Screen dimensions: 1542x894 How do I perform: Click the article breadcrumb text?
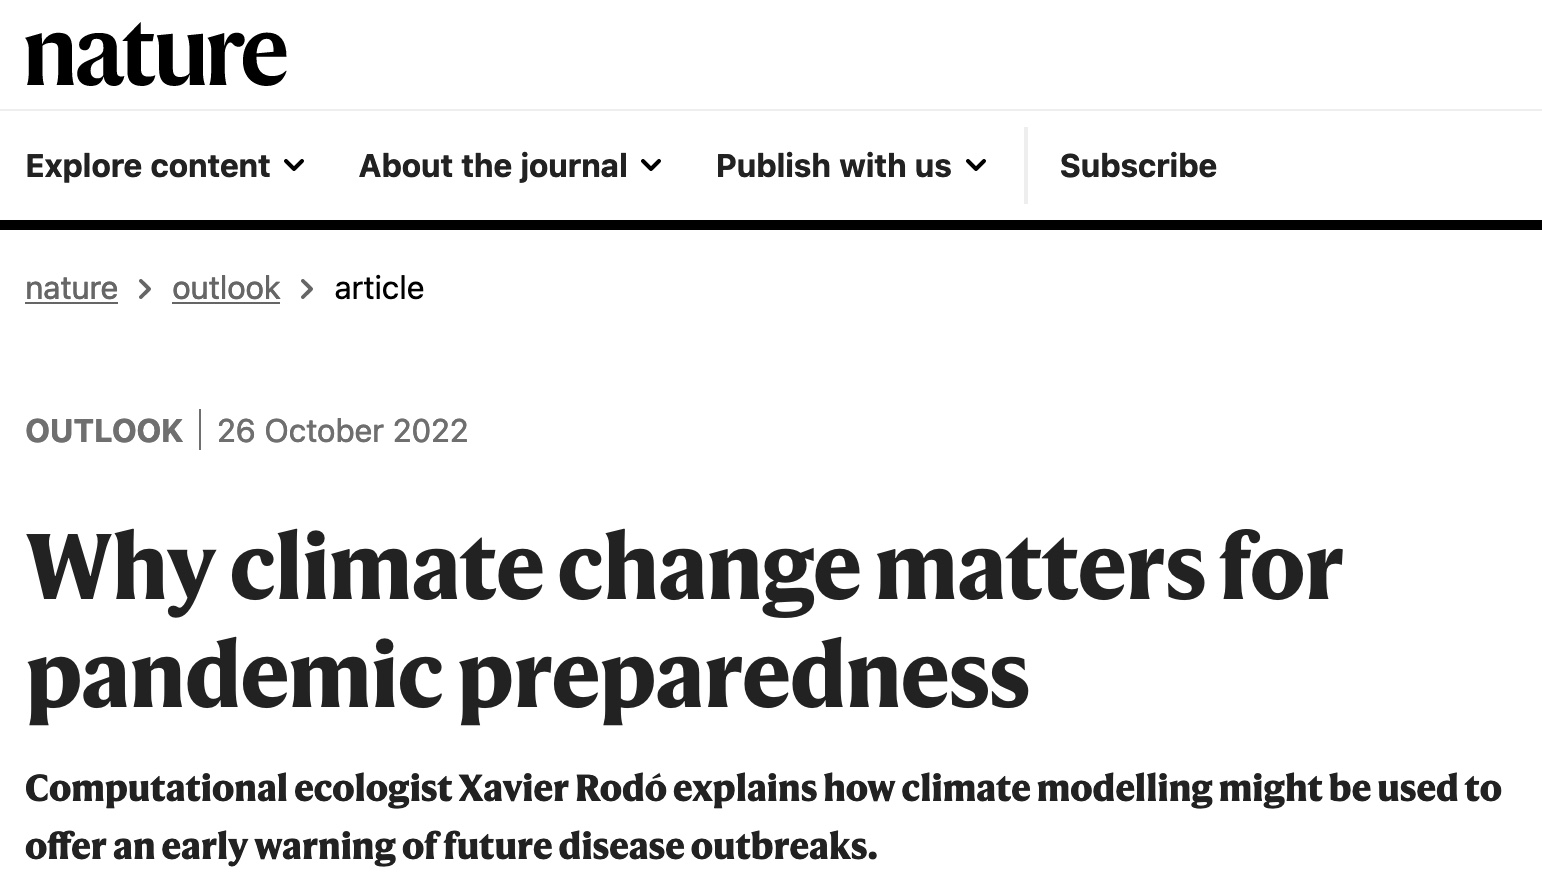coord(379,288)
